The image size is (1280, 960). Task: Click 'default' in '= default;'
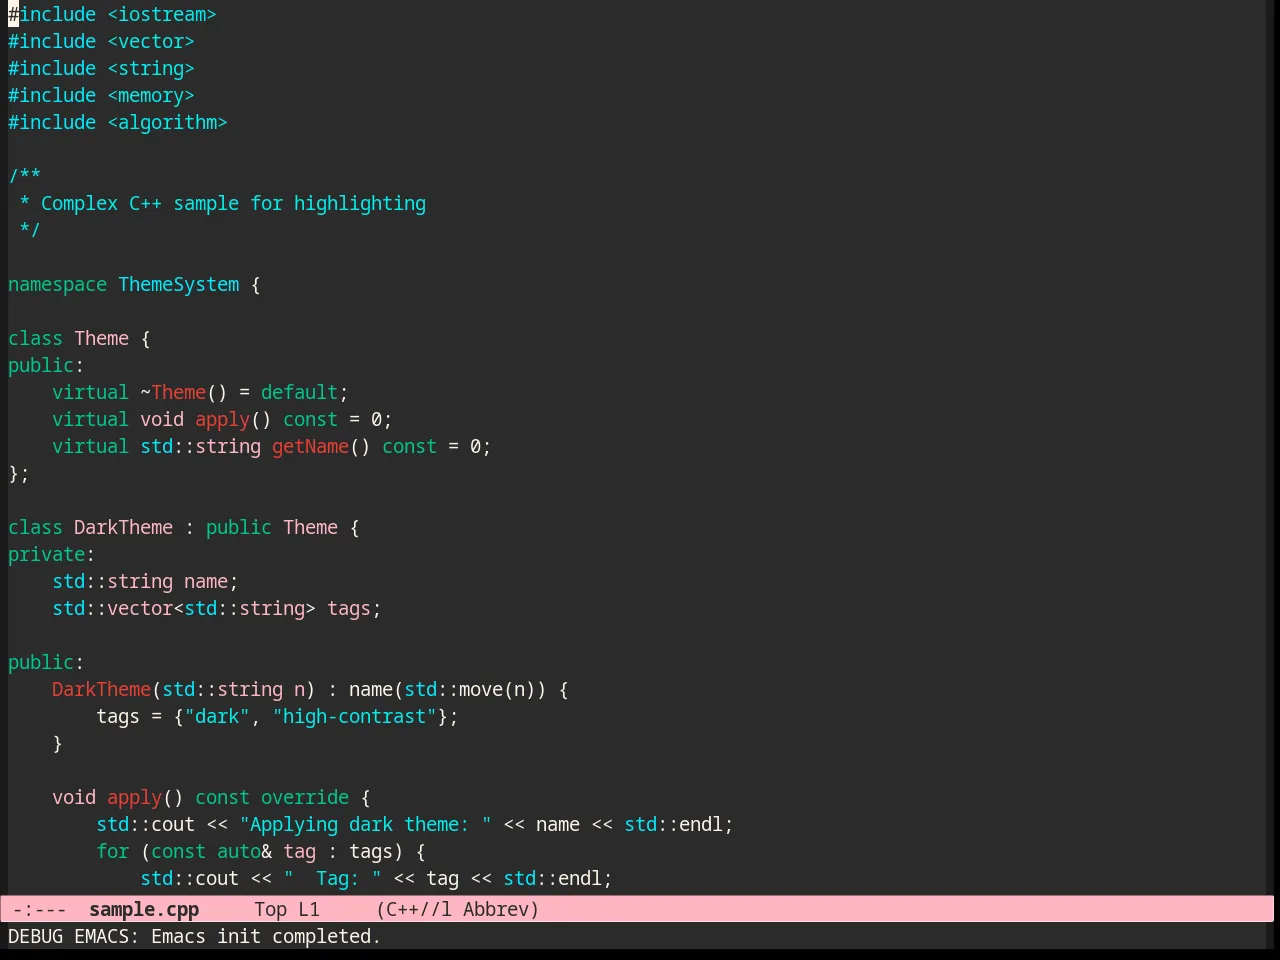click(x=299, y=392)
